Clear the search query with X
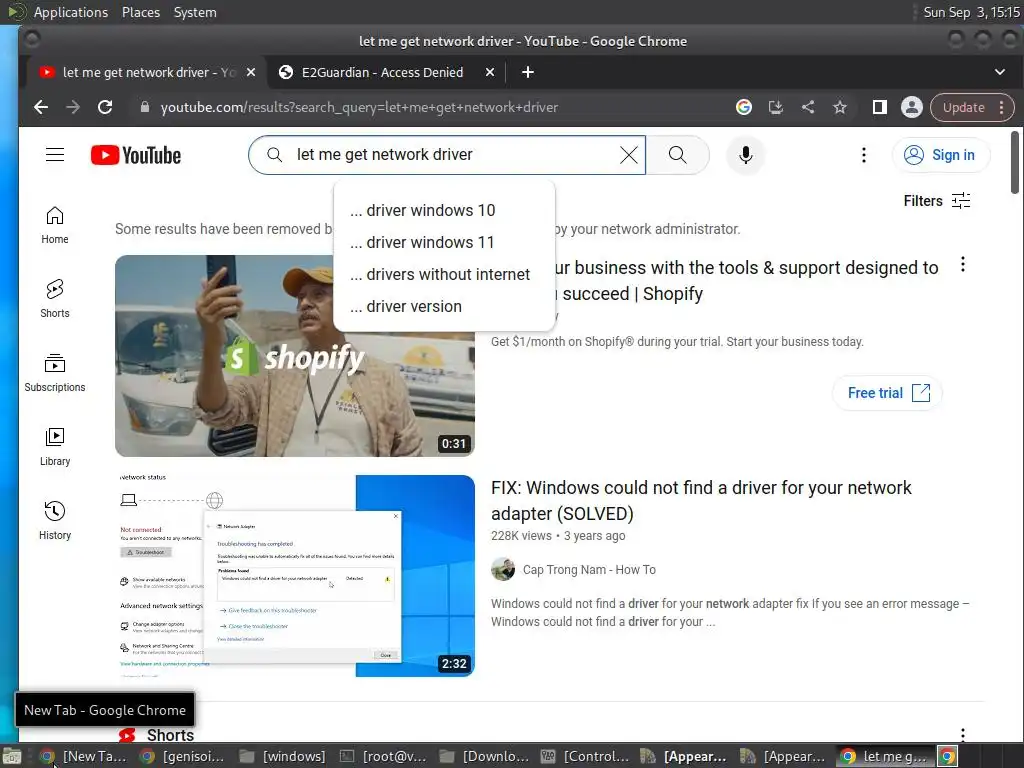This screenshot has width=1024, height=768. 628,155
